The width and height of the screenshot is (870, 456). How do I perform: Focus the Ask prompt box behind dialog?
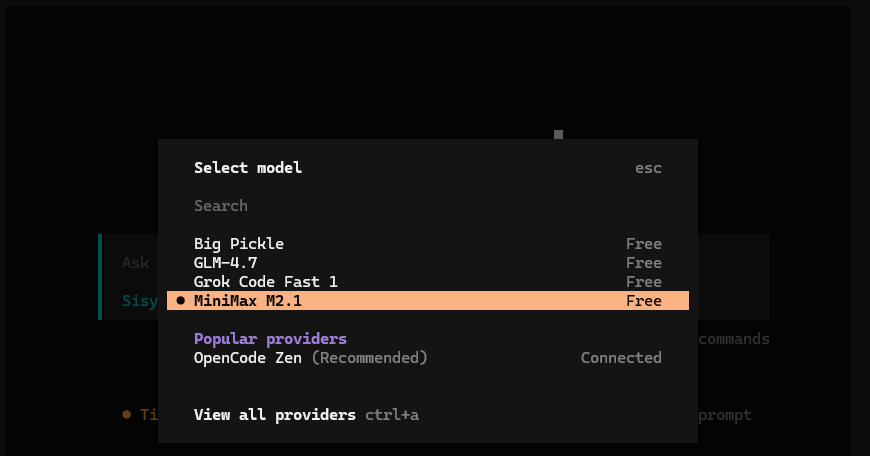click(135, 263)
